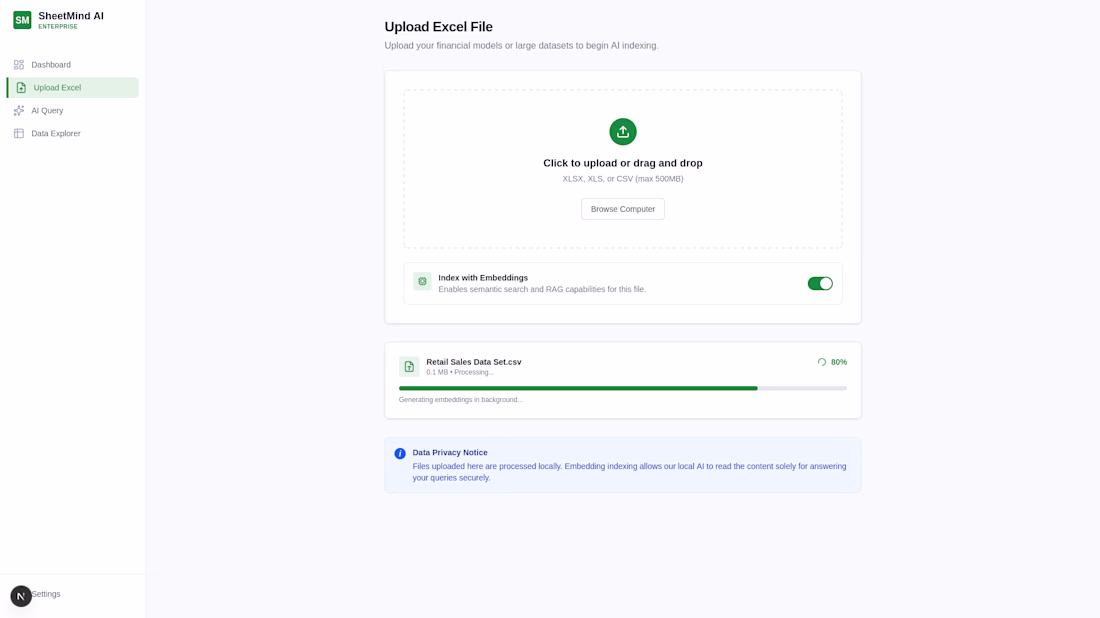Viewport: 1100px width, 618px height.
Task: Click the embeddings chip icon
Action: point(422,281)
